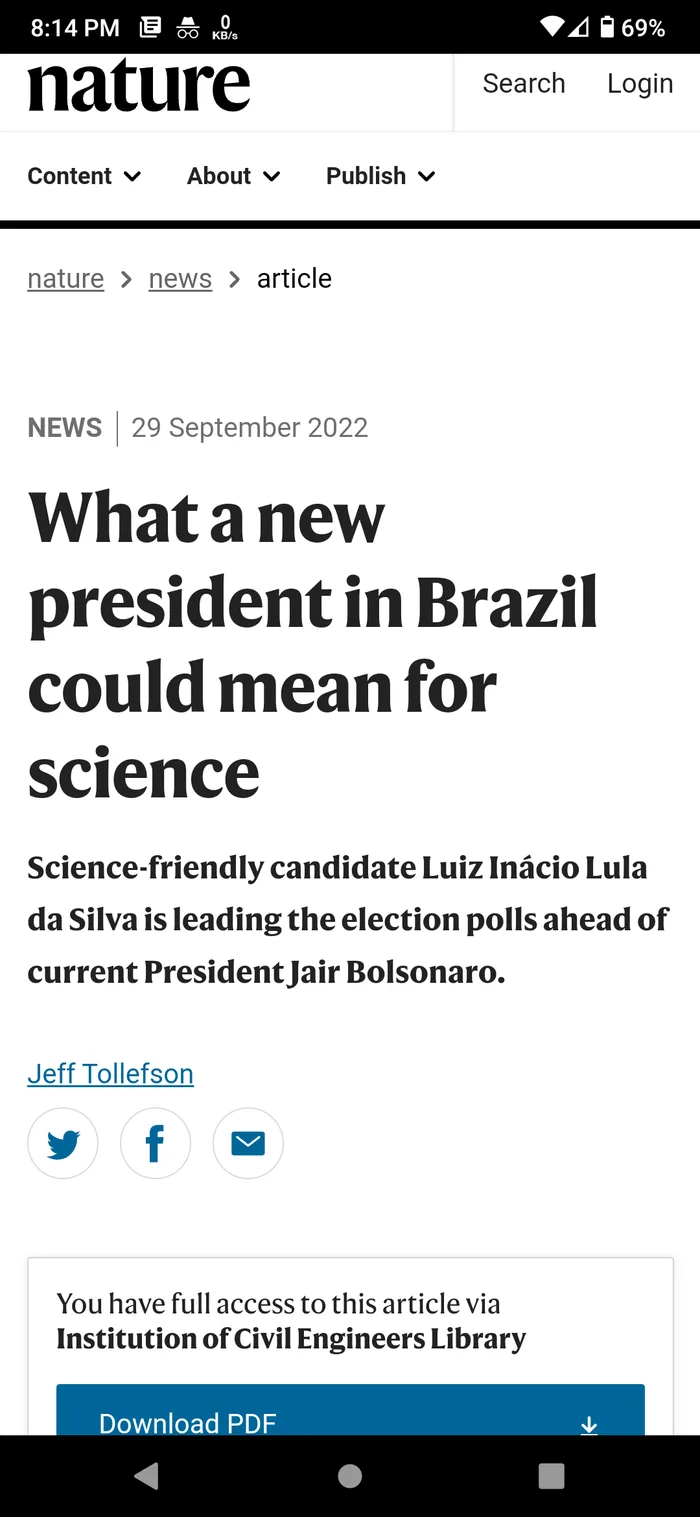Image resolution: width=700 pixels, height=1517 pixels.
Task: Share article via Twitter icon
Action: pos(63,1143)
